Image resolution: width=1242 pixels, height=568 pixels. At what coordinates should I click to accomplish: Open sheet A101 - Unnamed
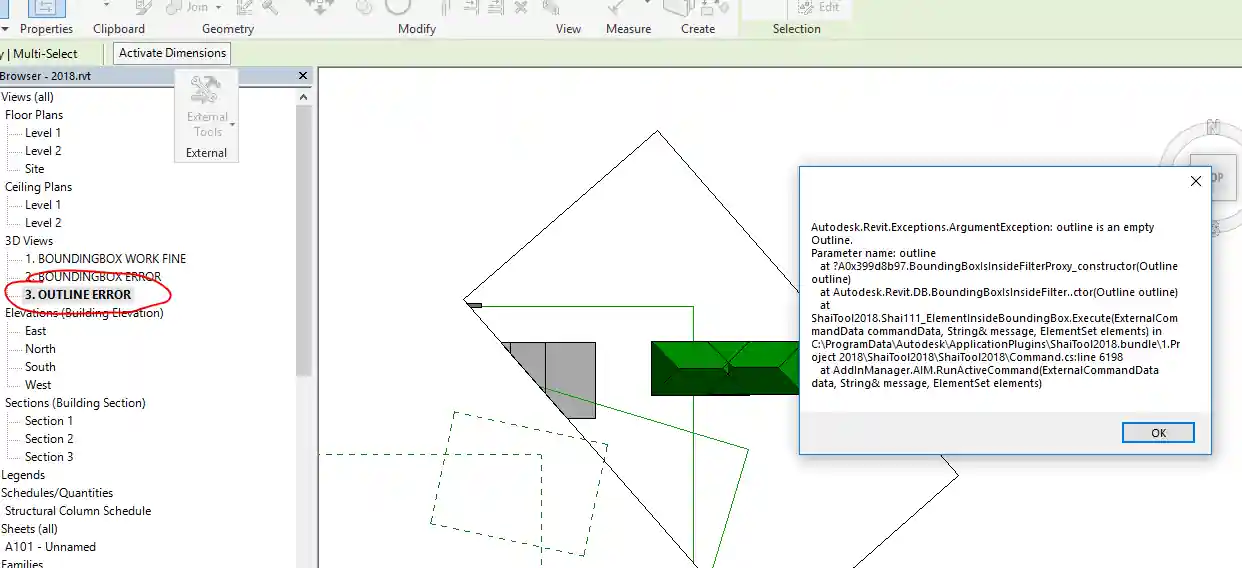coord(50,547)
